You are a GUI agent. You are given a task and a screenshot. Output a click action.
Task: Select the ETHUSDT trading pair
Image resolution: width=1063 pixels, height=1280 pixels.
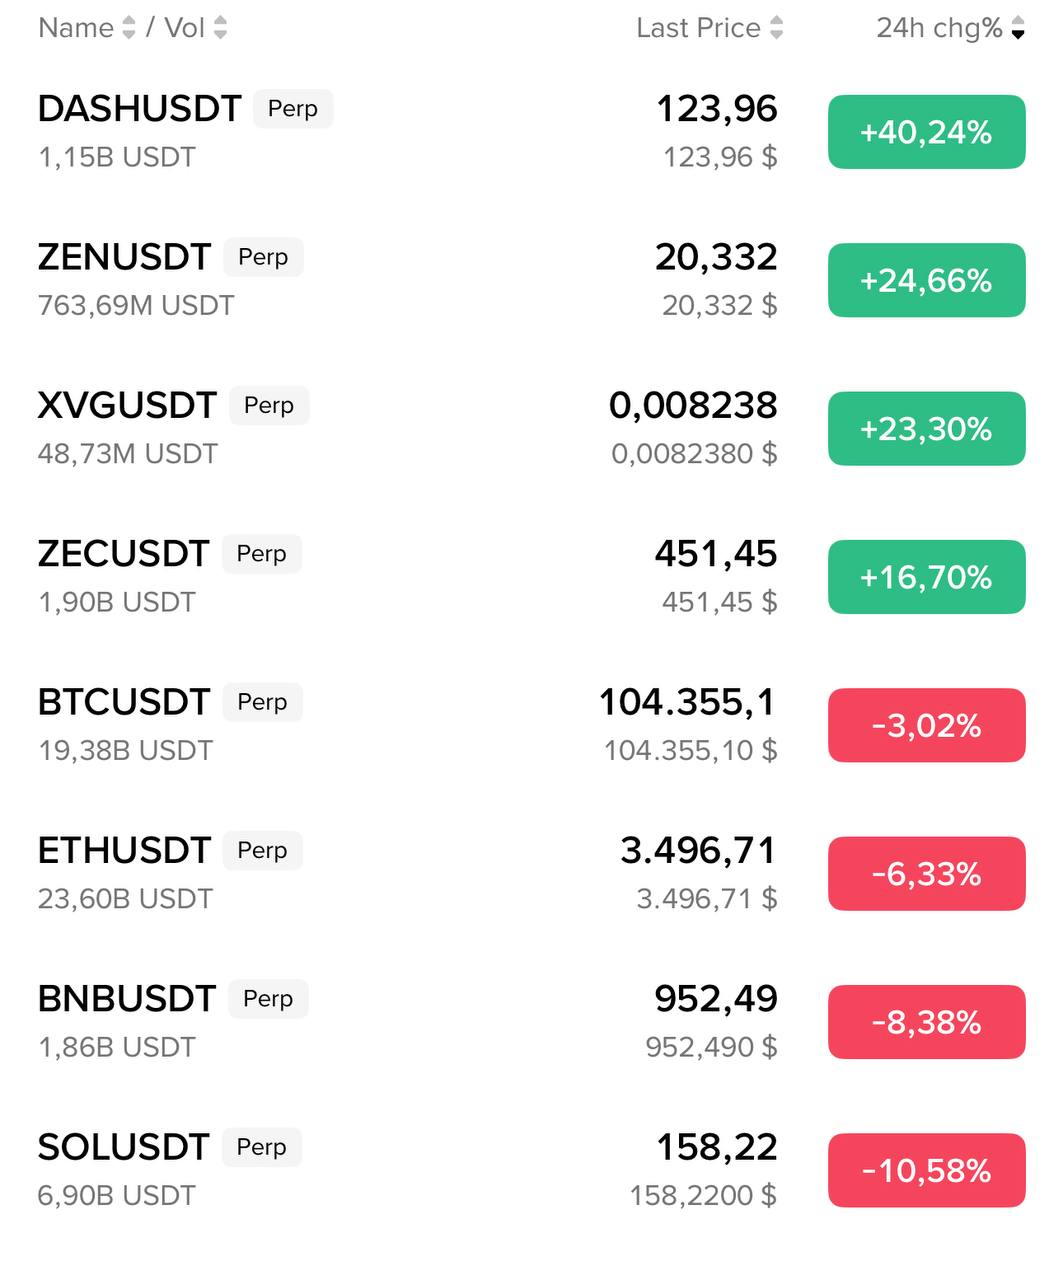(124, 850)
